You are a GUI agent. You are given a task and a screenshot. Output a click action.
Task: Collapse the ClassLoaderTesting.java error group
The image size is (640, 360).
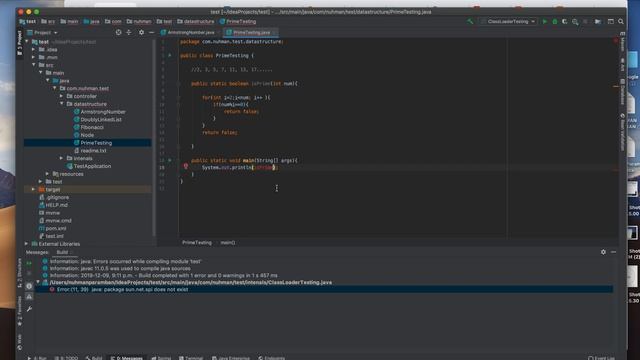[x=38, y=282]
